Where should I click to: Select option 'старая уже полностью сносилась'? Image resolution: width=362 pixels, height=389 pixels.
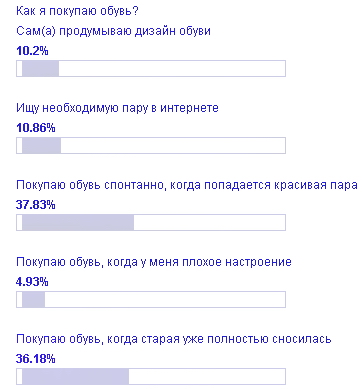(174, 339)
